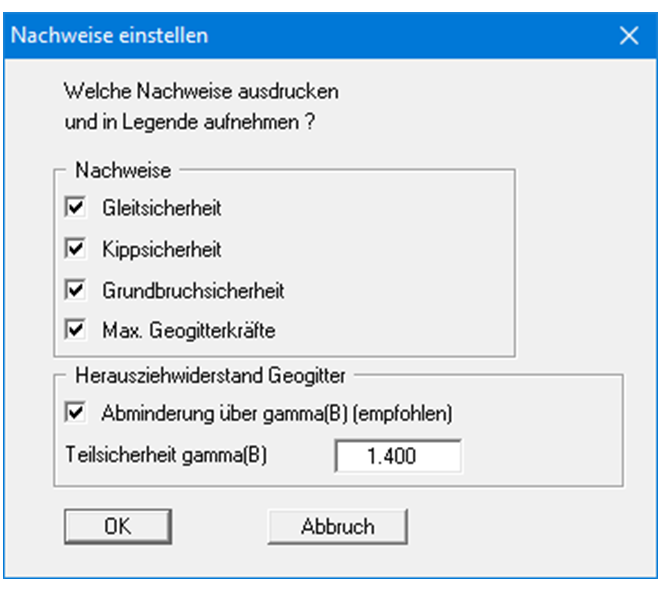
Task: Focus the Teilsicherheit gamma(B) value field
Action: point(398,456)
